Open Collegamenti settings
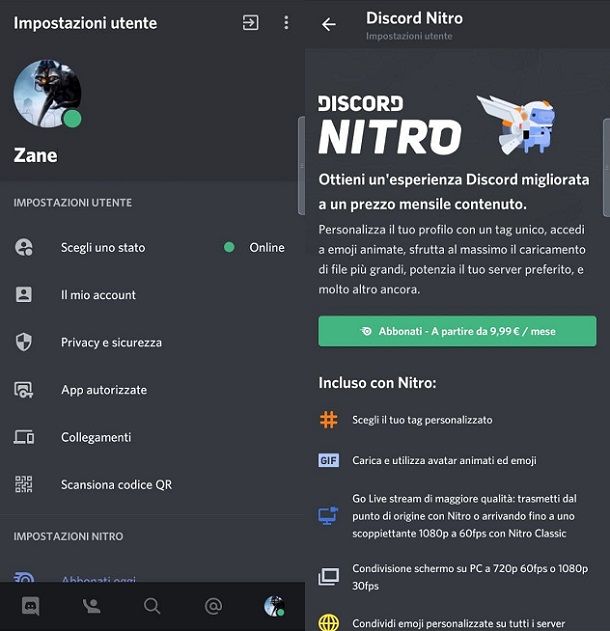Image resolution: width=610 pixels, height=631 pixels. point(152,437)
